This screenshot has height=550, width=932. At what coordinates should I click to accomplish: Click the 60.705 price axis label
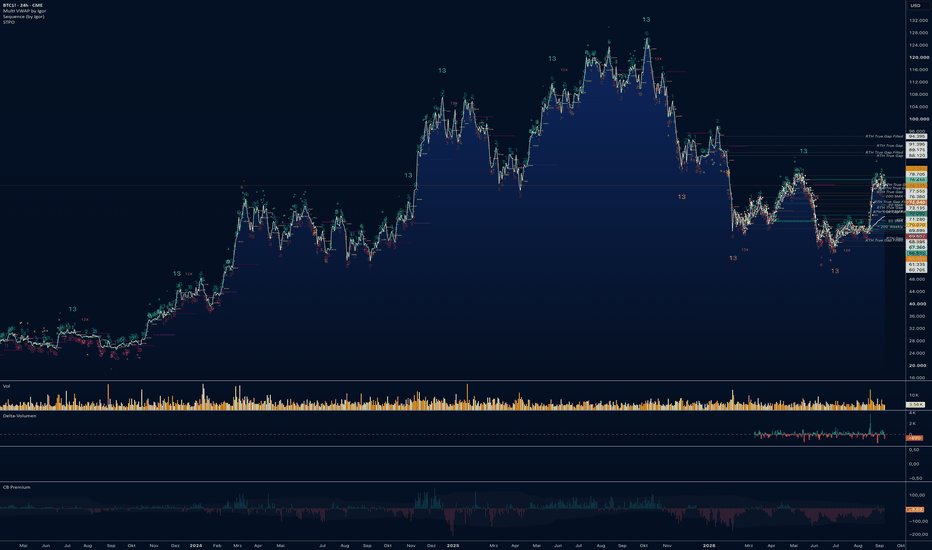pyautogui.click(x=917, y=270)
